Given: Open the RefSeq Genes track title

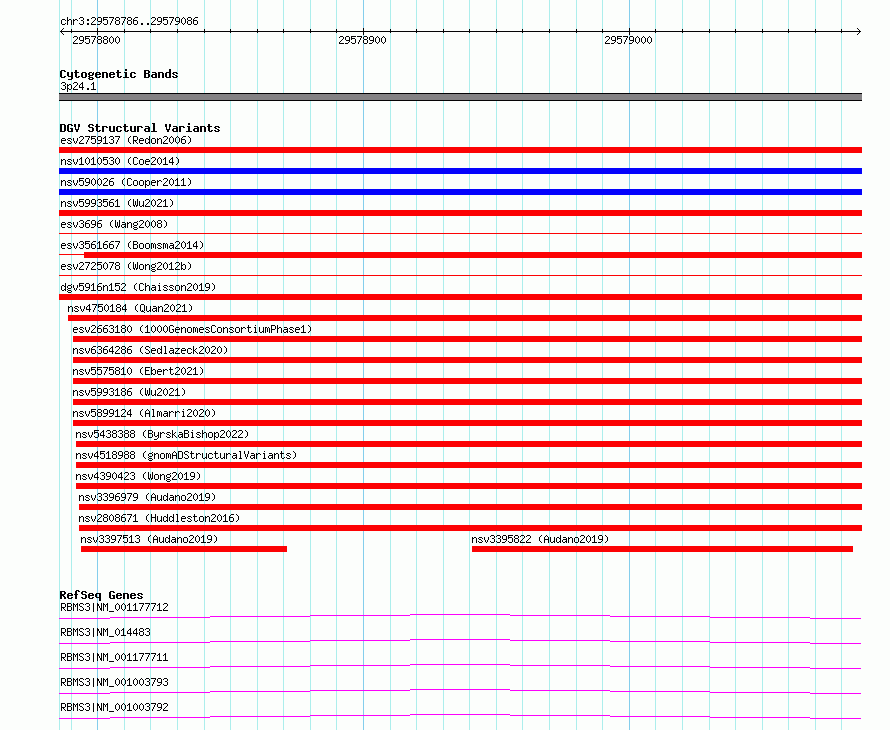Looking at the screenshot, I should [101, 595].
